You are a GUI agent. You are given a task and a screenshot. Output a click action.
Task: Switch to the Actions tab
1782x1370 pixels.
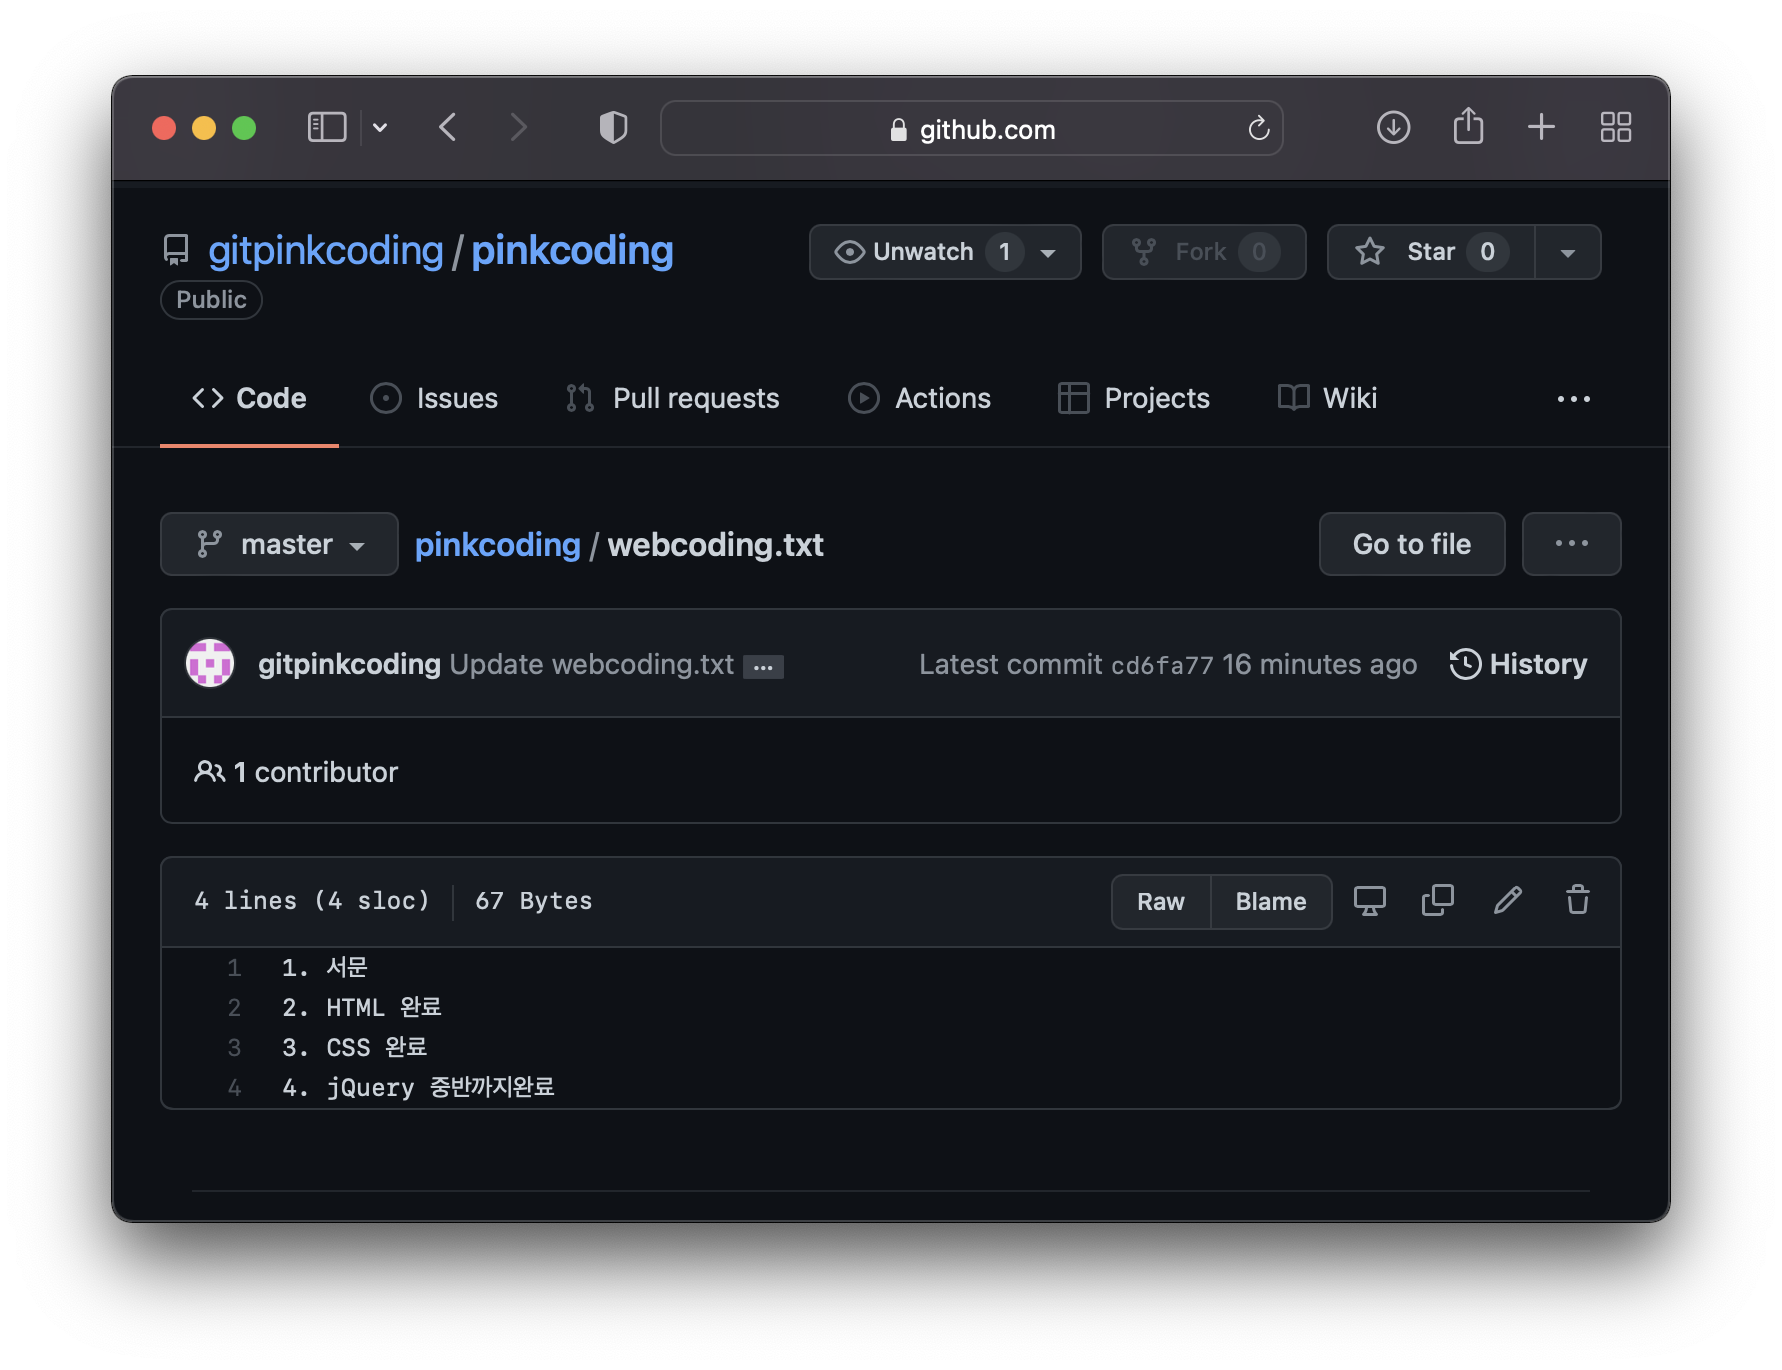coord(919,398)
